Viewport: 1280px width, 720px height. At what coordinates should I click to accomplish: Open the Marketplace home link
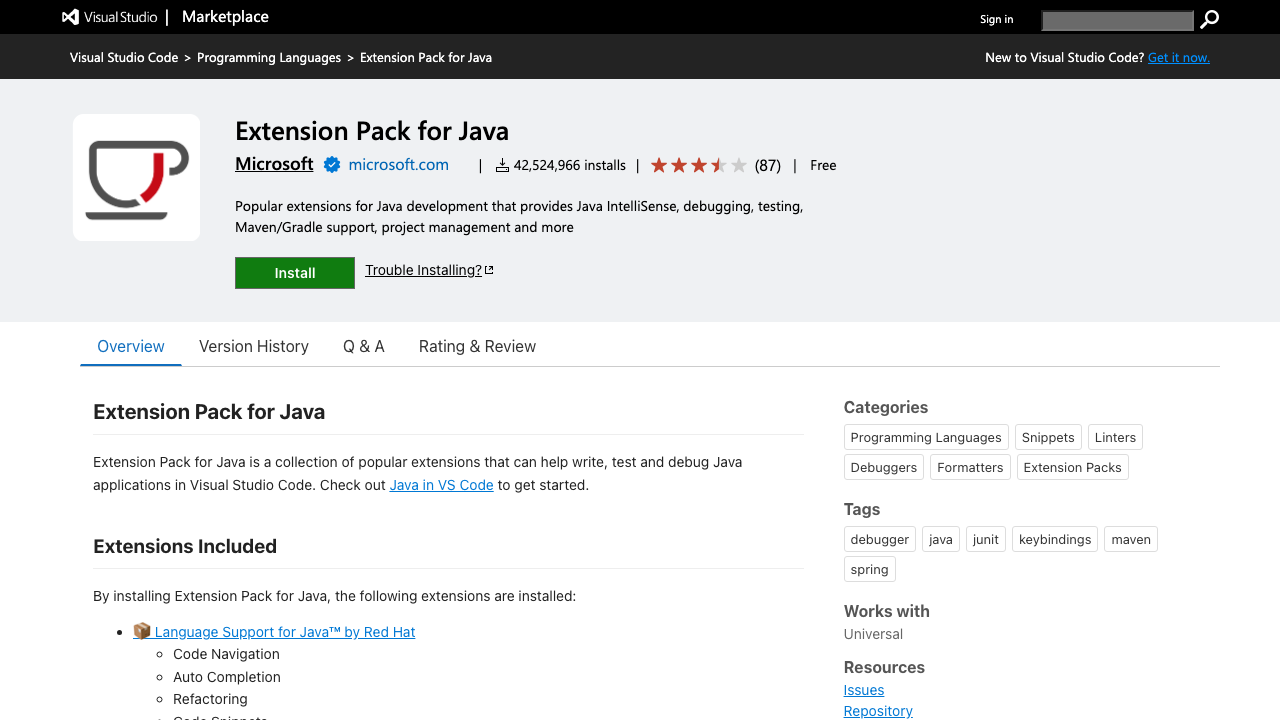[x=225, y=17]
